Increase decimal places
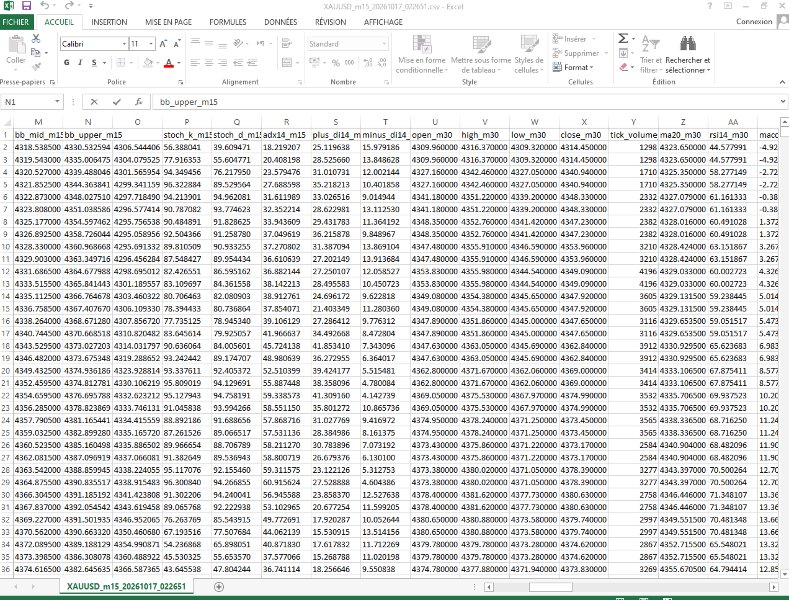The image size is (789, 600). pyautogui.click(x=368, y=62)
